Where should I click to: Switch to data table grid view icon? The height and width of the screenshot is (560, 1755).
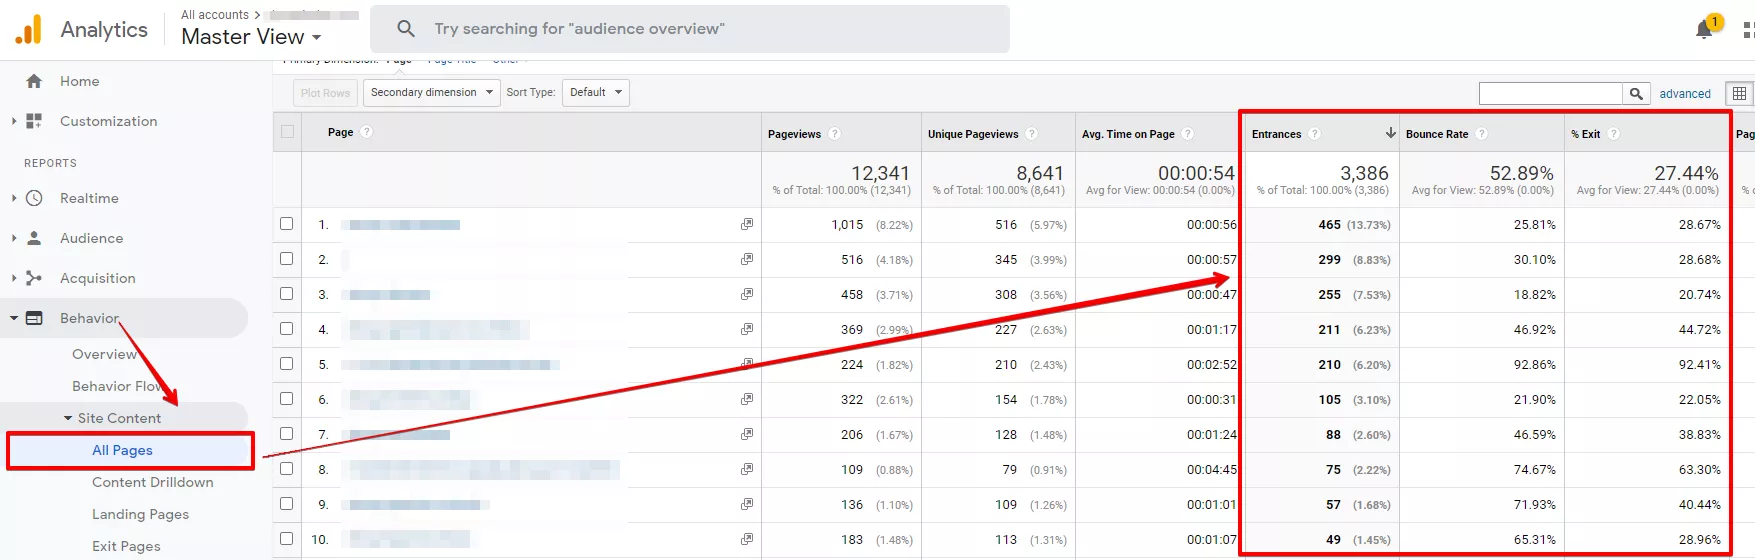[1739, 93]
